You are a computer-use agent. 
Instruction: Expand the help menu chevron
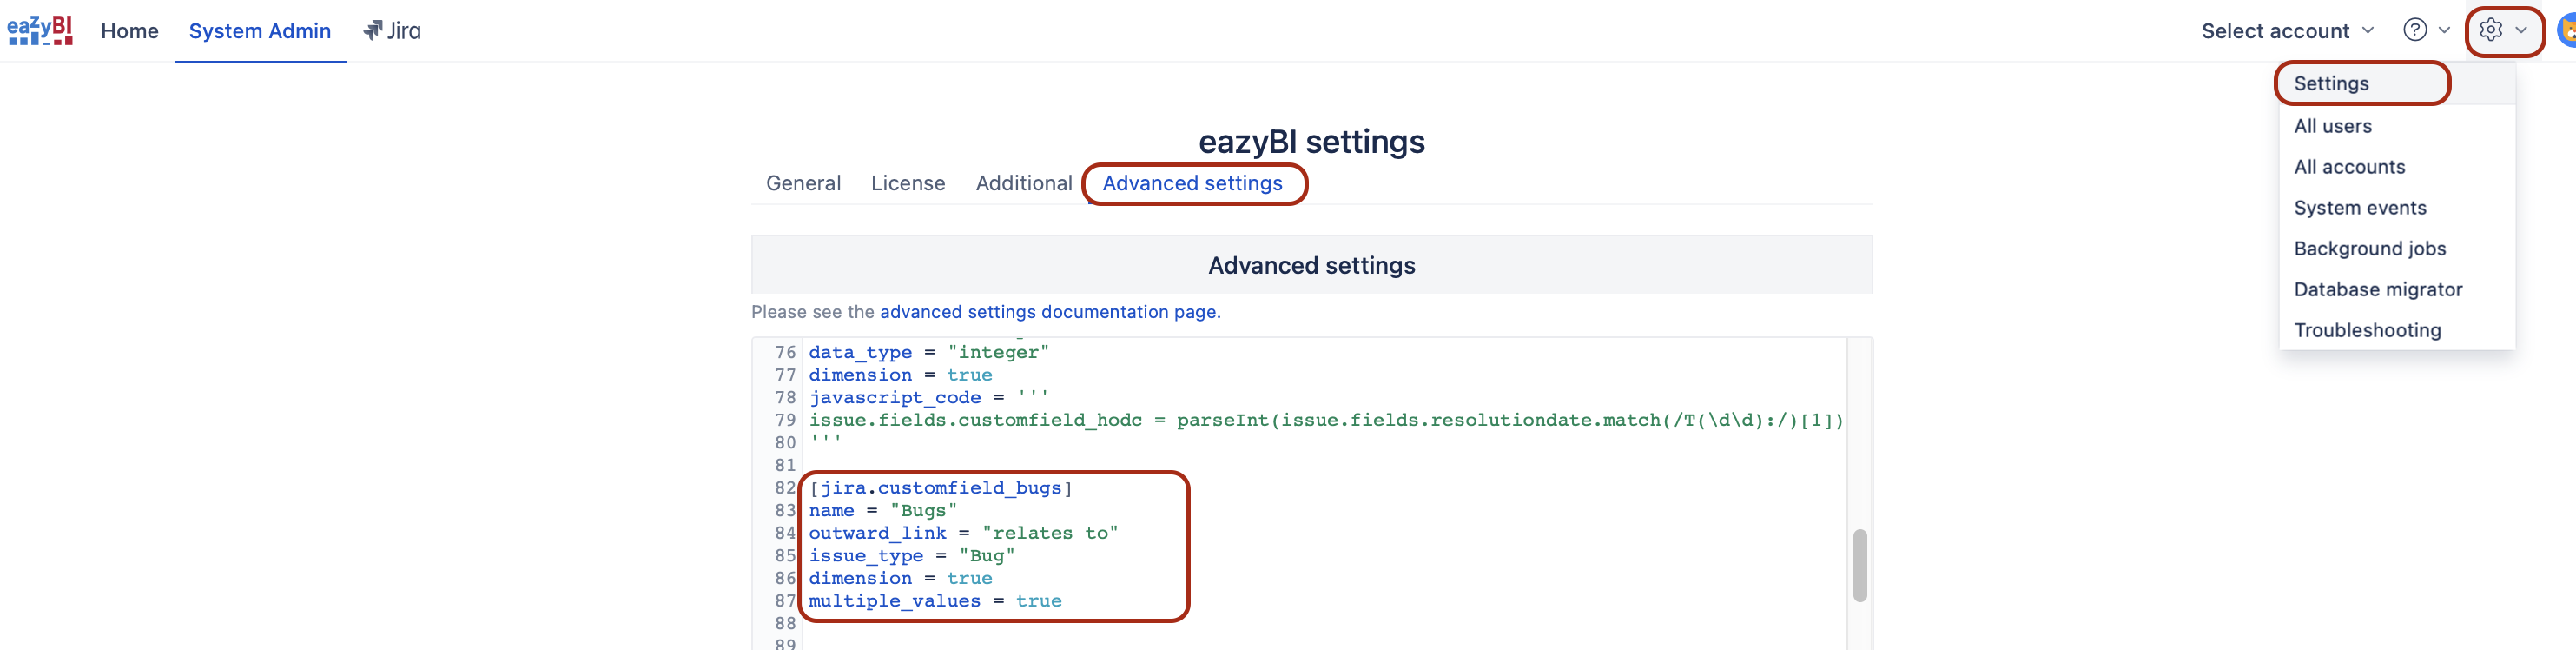click(2444, 30)
